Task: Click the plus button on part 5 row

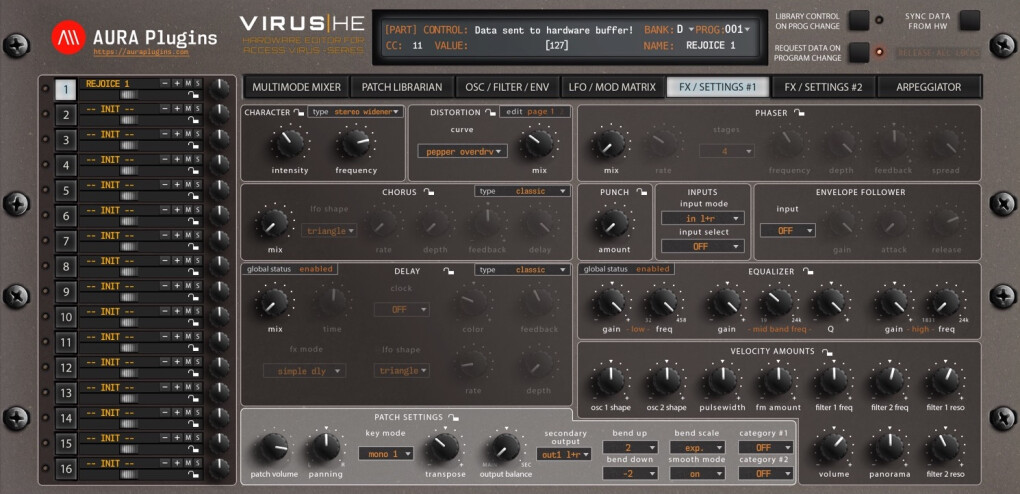Action: (x=176, y=185)
